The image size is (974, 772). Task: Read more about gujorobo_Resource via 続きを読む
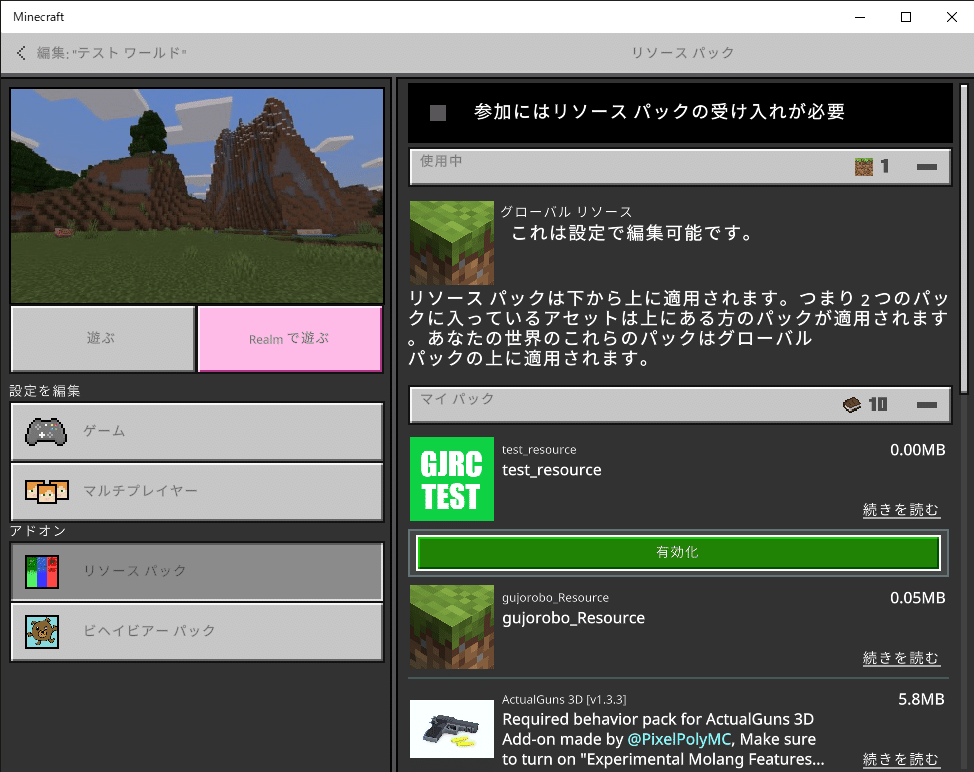(x=901, y=658)
